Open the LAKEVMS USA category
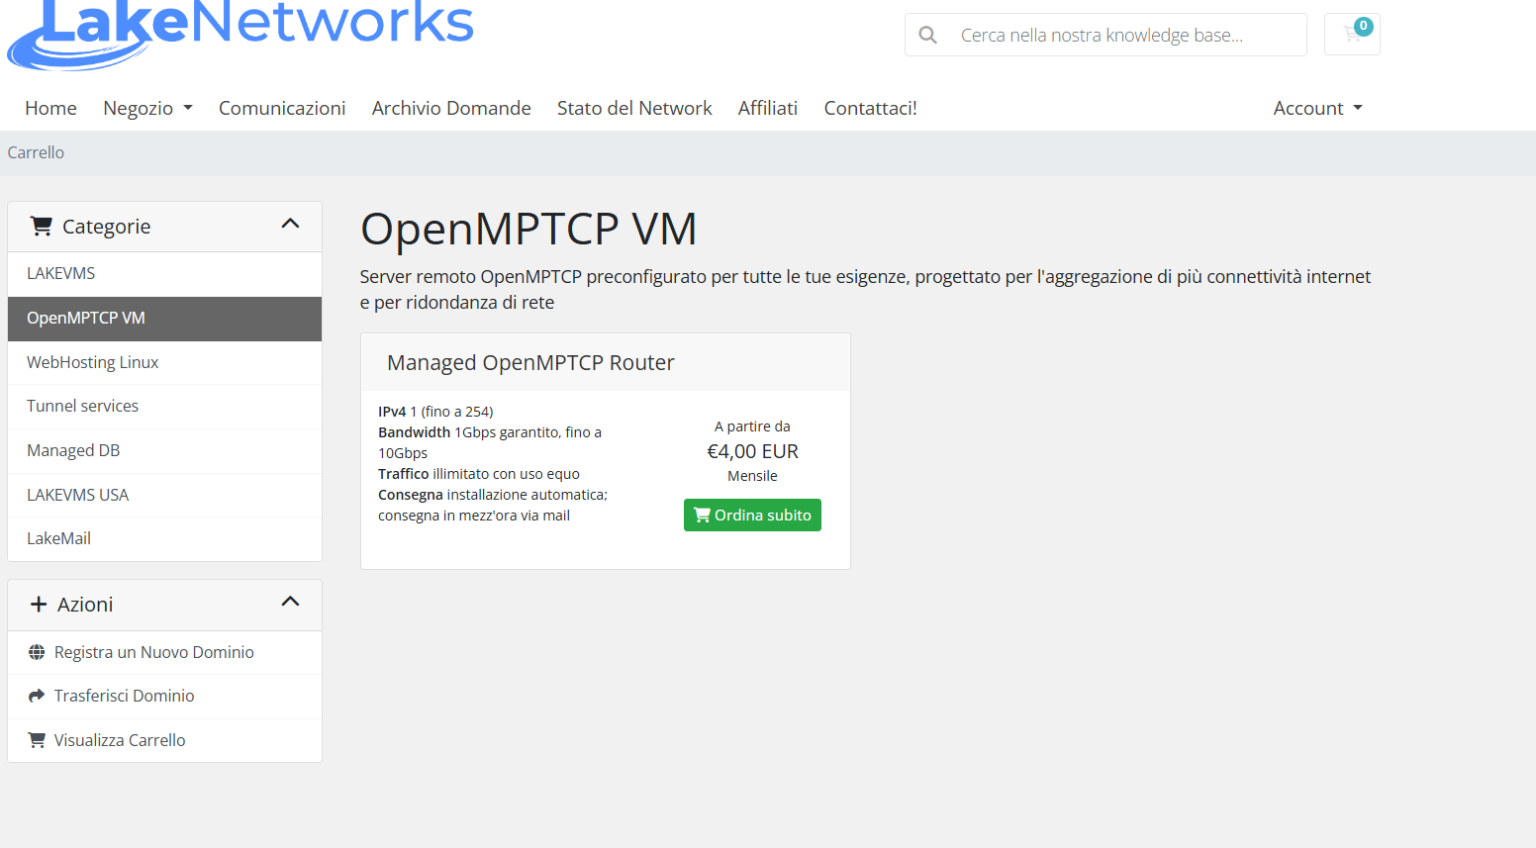This screenshot has height=848, width=1536. pos(165,495)
